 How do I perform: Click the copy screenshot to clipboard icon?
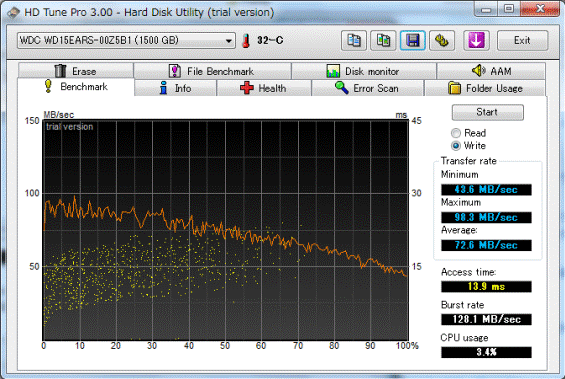(383, 40)
